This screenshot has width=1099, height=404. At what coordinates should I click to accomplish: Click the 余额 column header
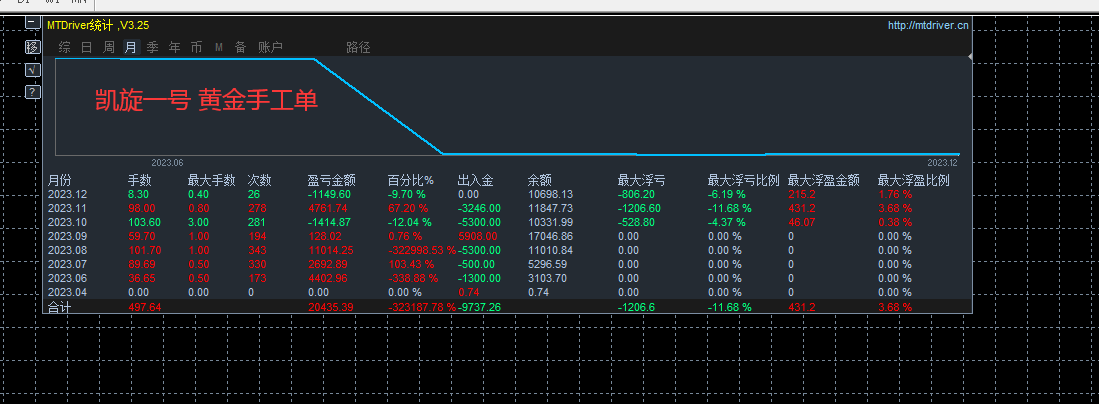click(x=540, y=181)
